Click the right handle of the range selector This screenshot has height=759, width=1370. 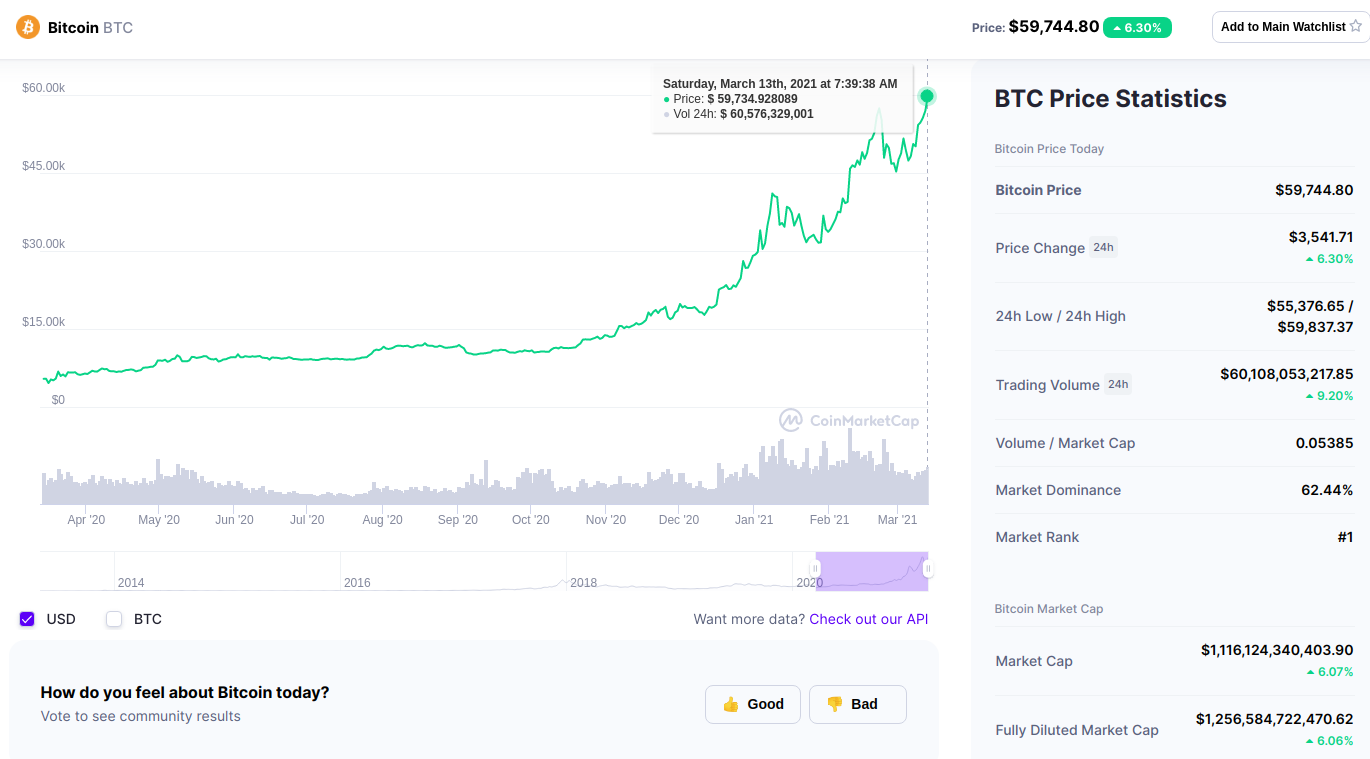928,569
